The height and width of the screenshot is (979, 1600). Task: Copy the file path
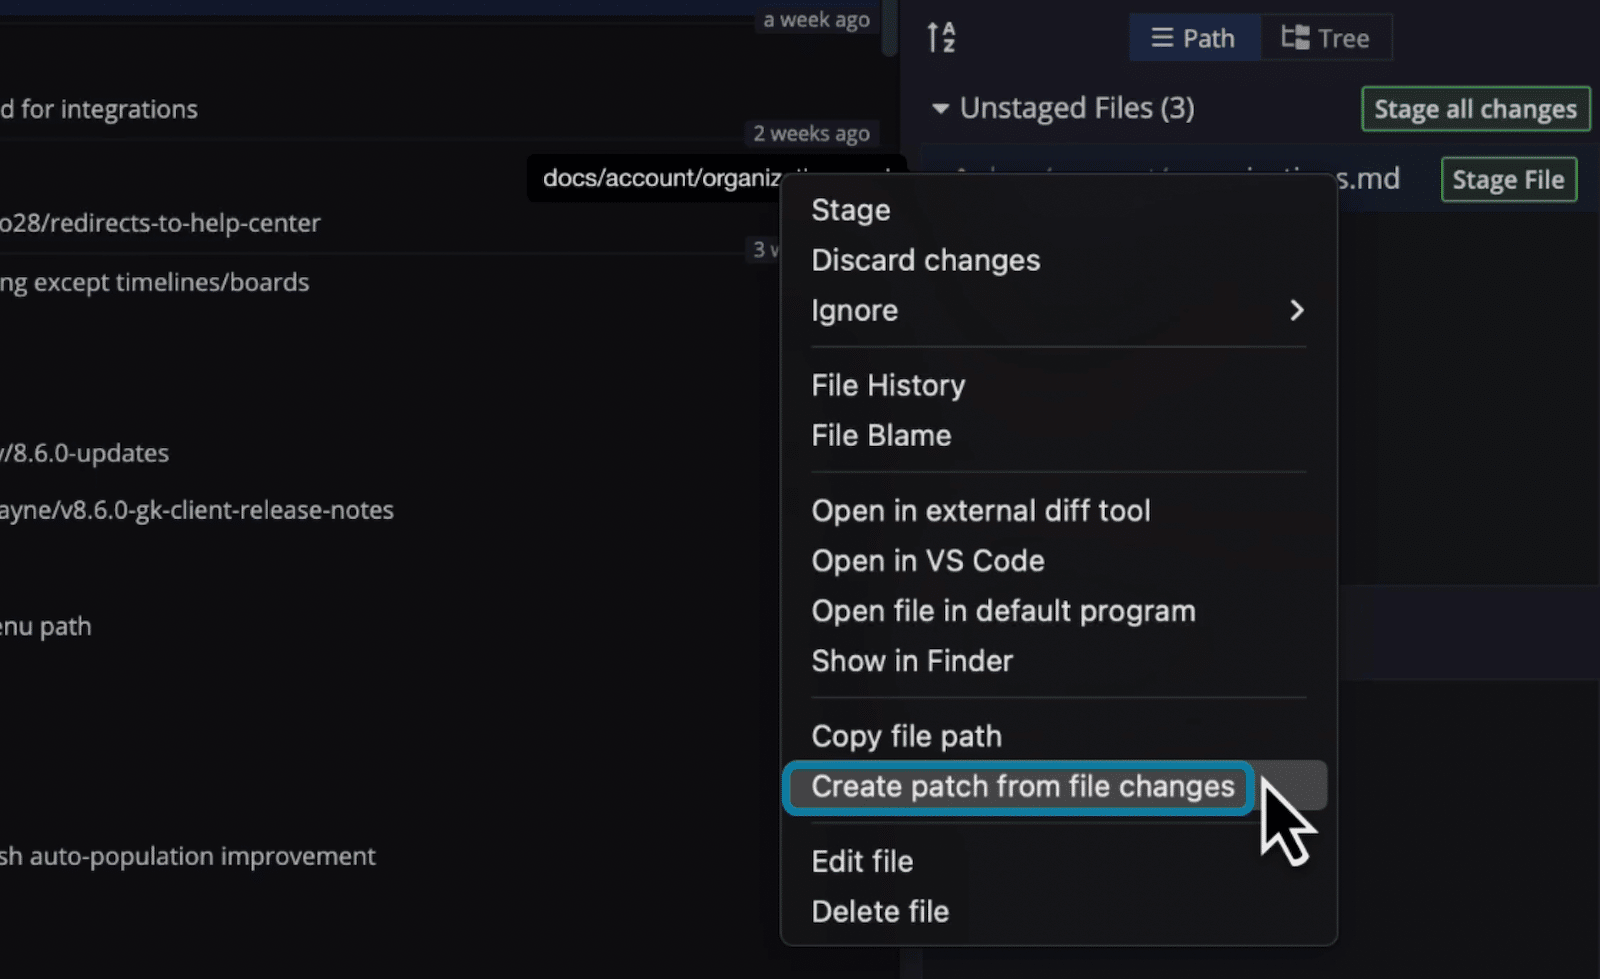[x=906, y=736]
